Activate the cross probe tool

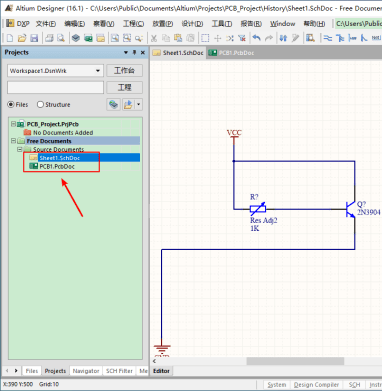coord(295,38)
